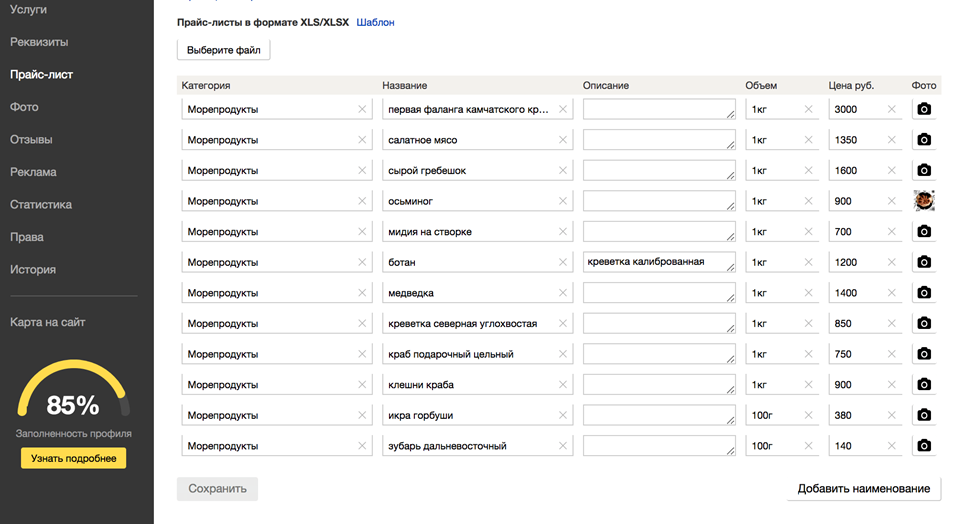Clear price 3000 with X icon
Image resolution: width=974 pixels, height=524 pixels.
pyautogui.click(x=891, y=109)
